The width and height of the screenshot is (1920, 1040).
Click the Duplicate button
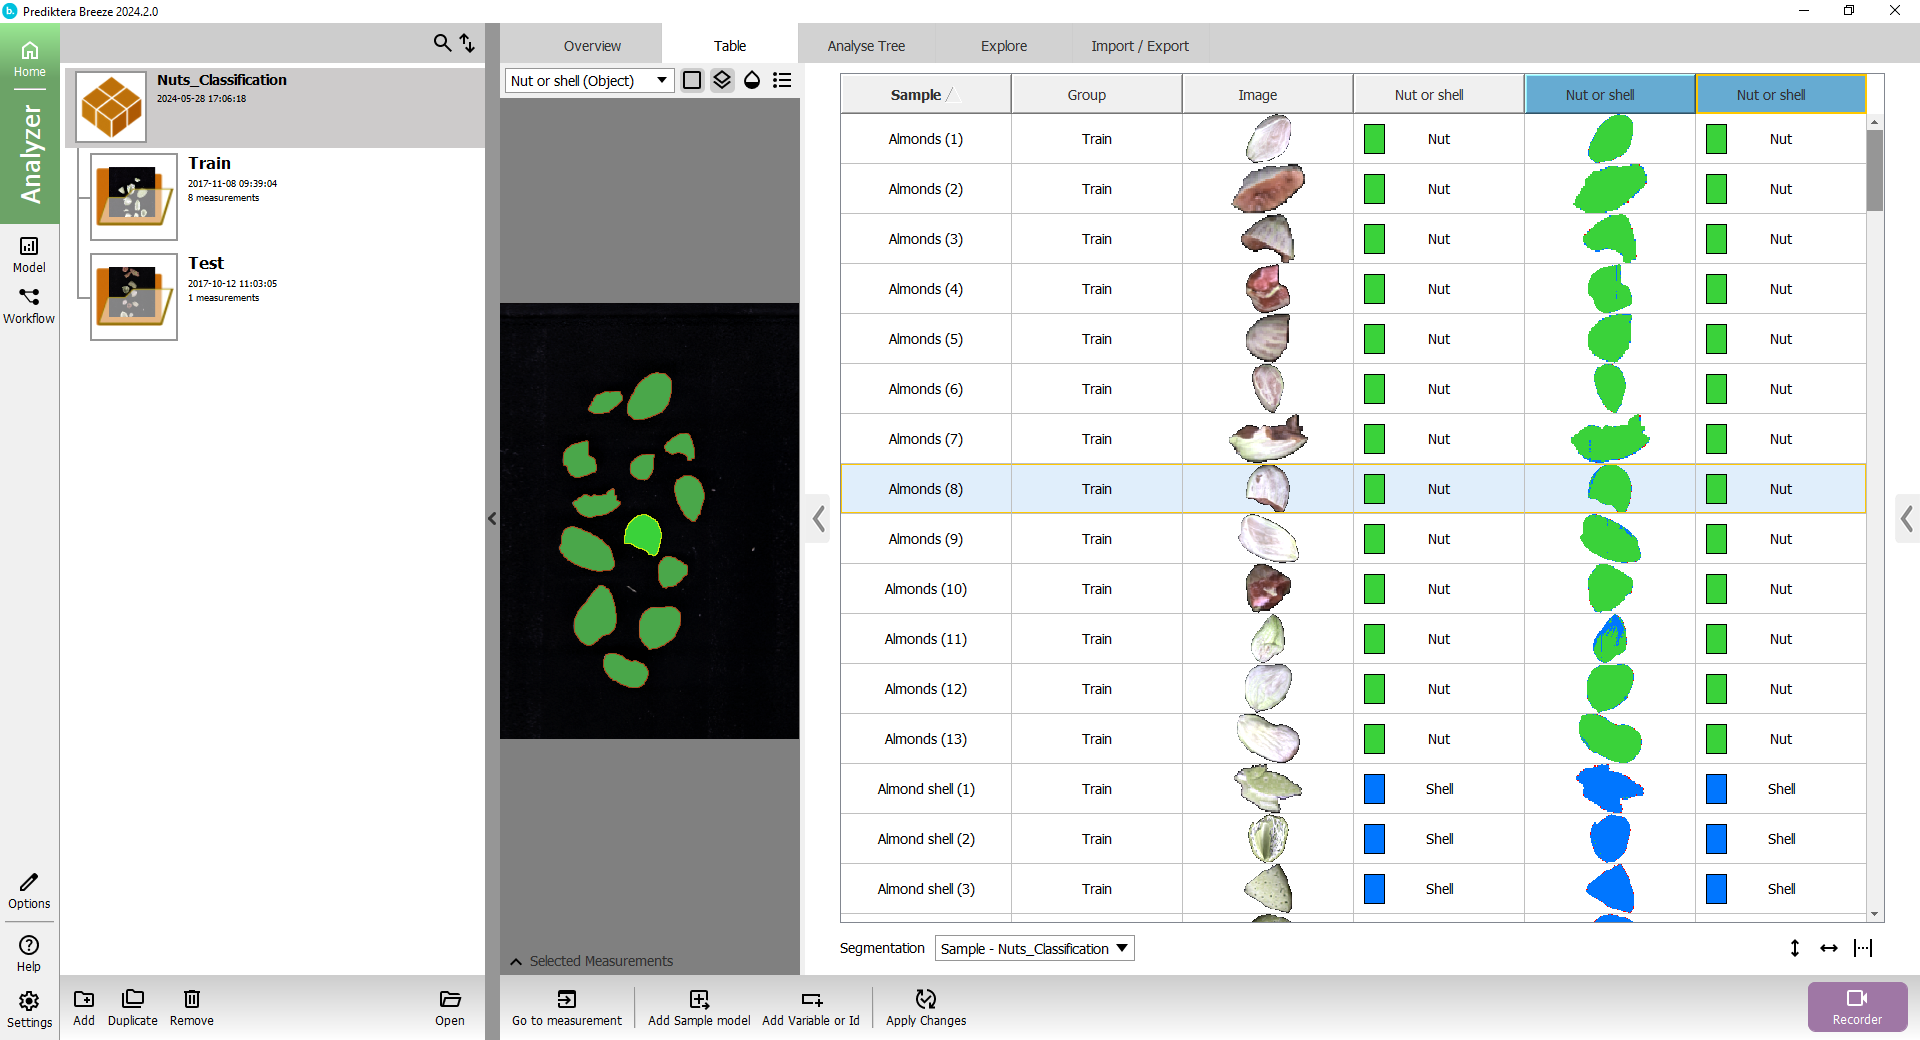click(133, 1007)
